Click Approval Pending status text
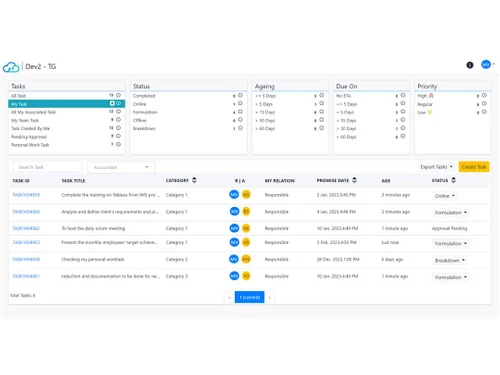500x375 pixels. pyautogui.click(x=449, y=228)
